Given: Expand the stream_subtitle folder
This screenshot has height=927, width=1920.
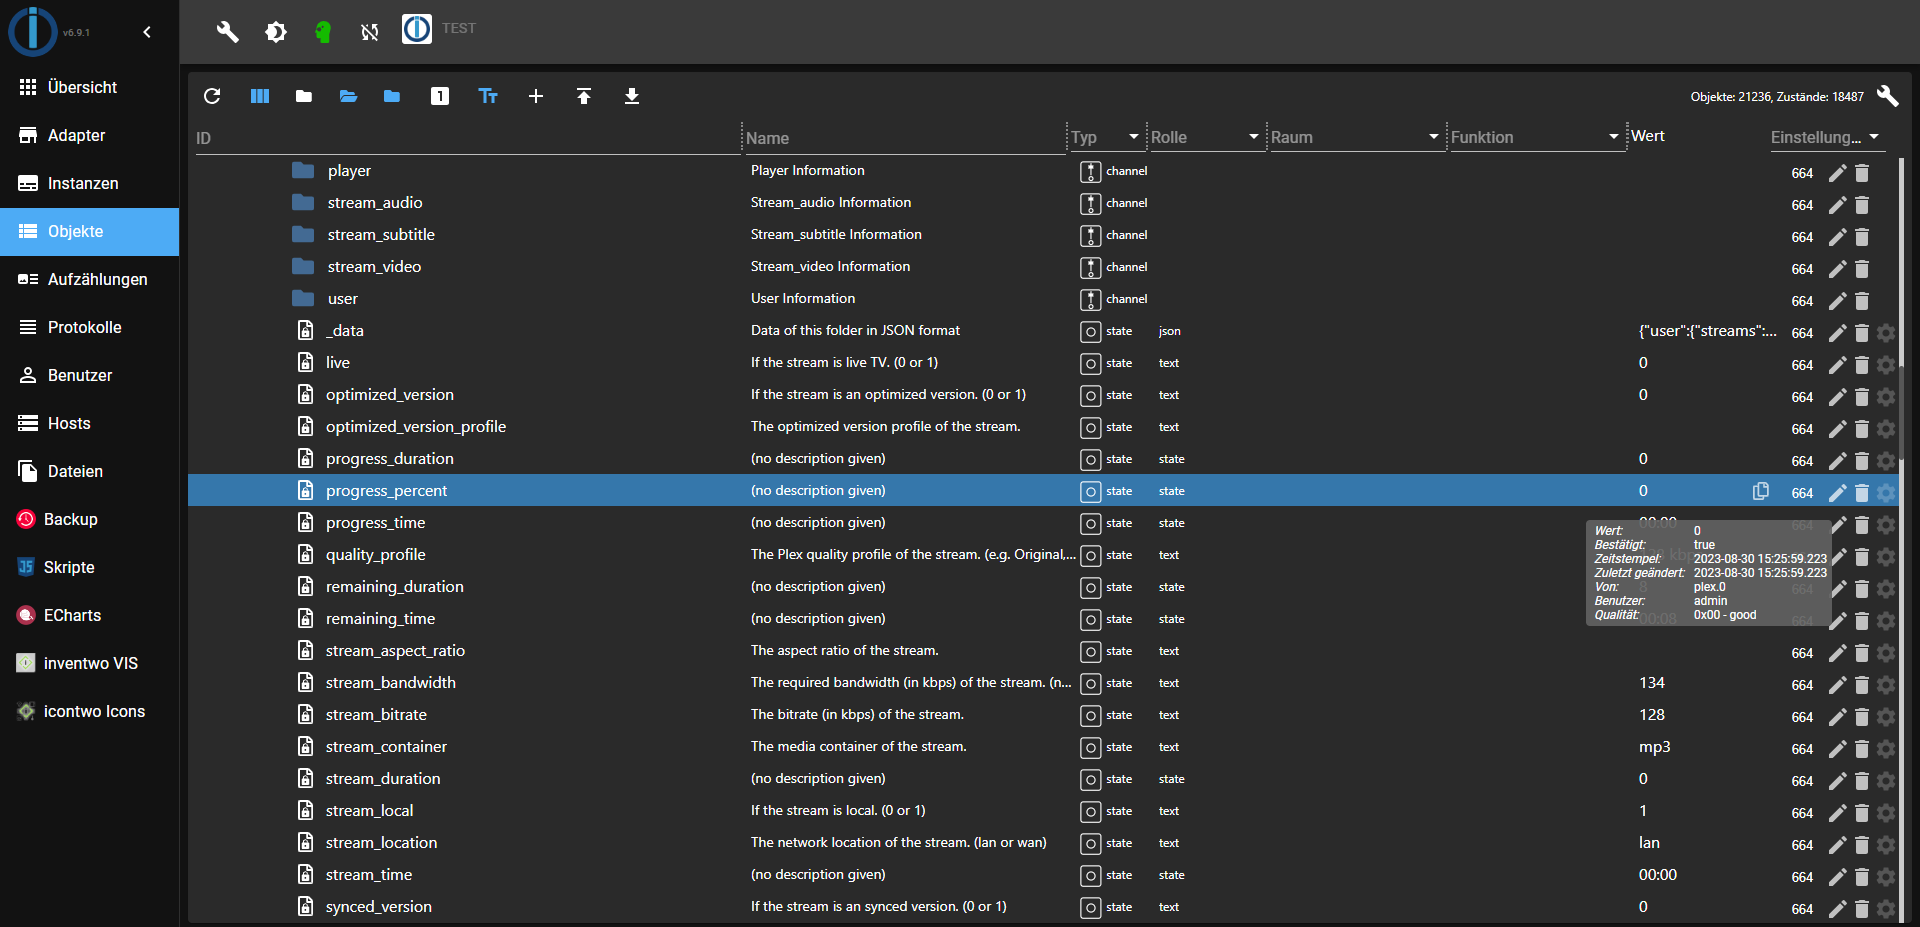Looking at the screenshot, I should pyautogui.click(x=303, y=234).
